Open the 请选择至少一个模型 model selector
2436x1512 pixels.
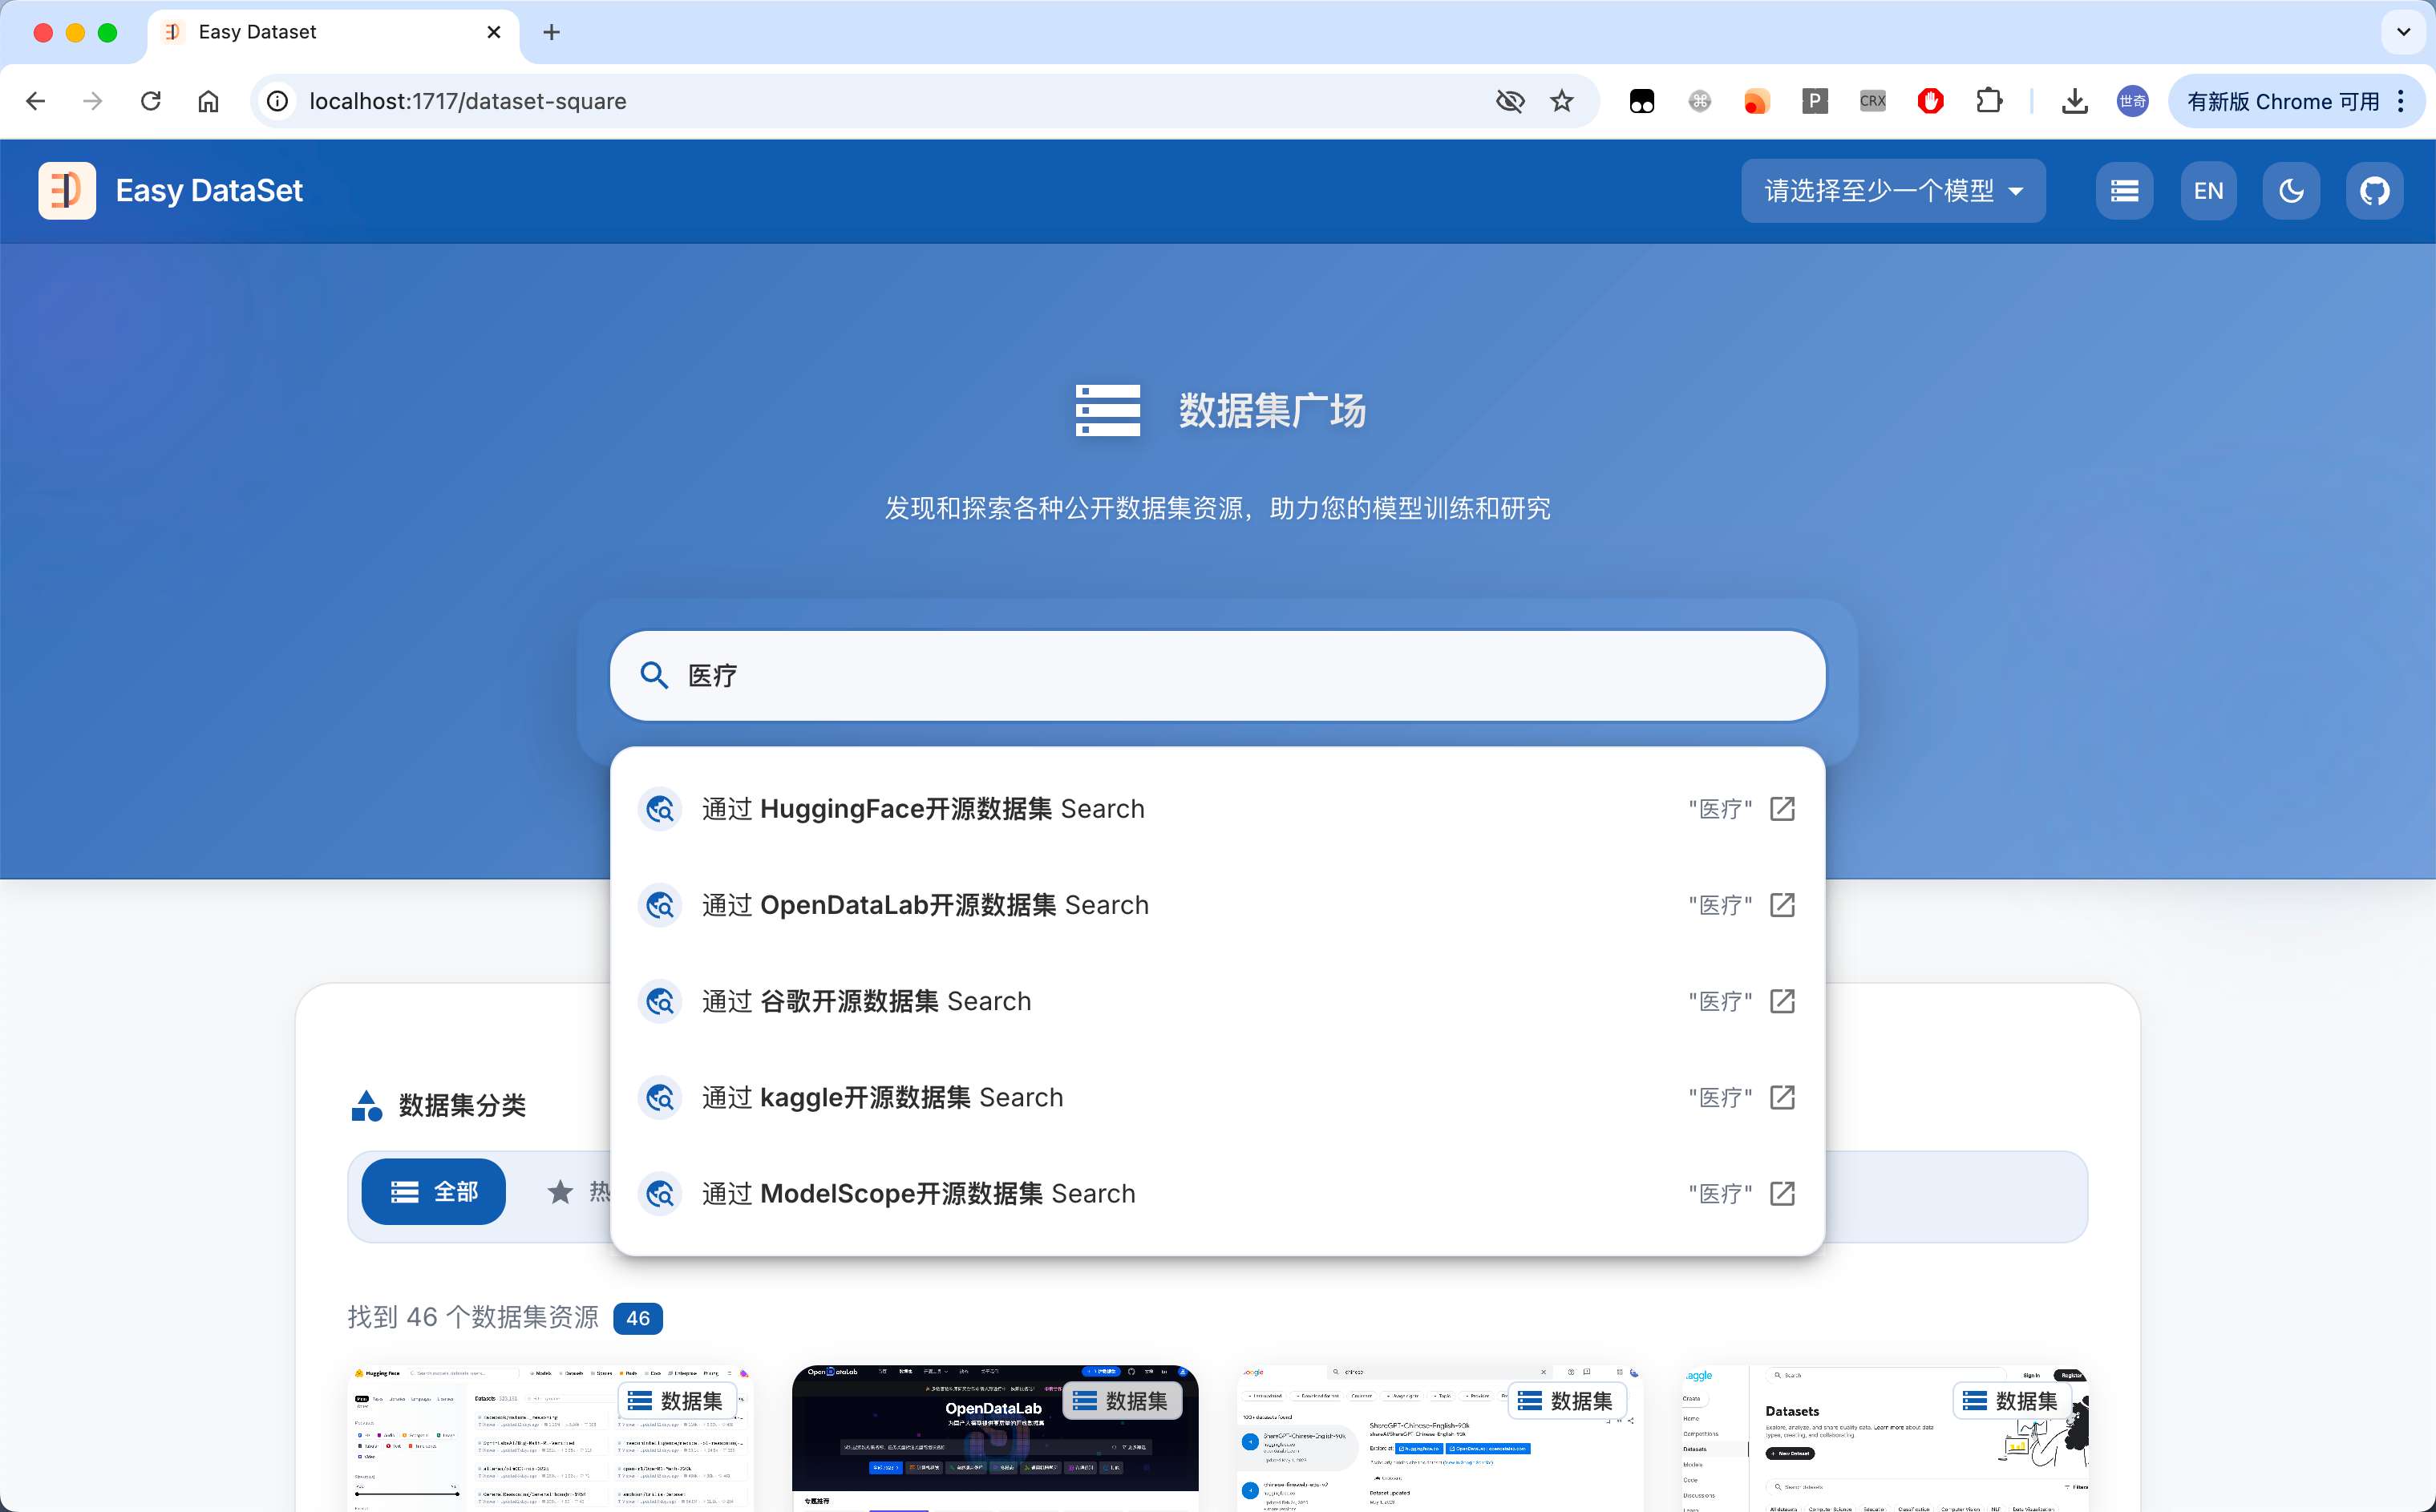pyautogui.click(x=1892, y=190)
